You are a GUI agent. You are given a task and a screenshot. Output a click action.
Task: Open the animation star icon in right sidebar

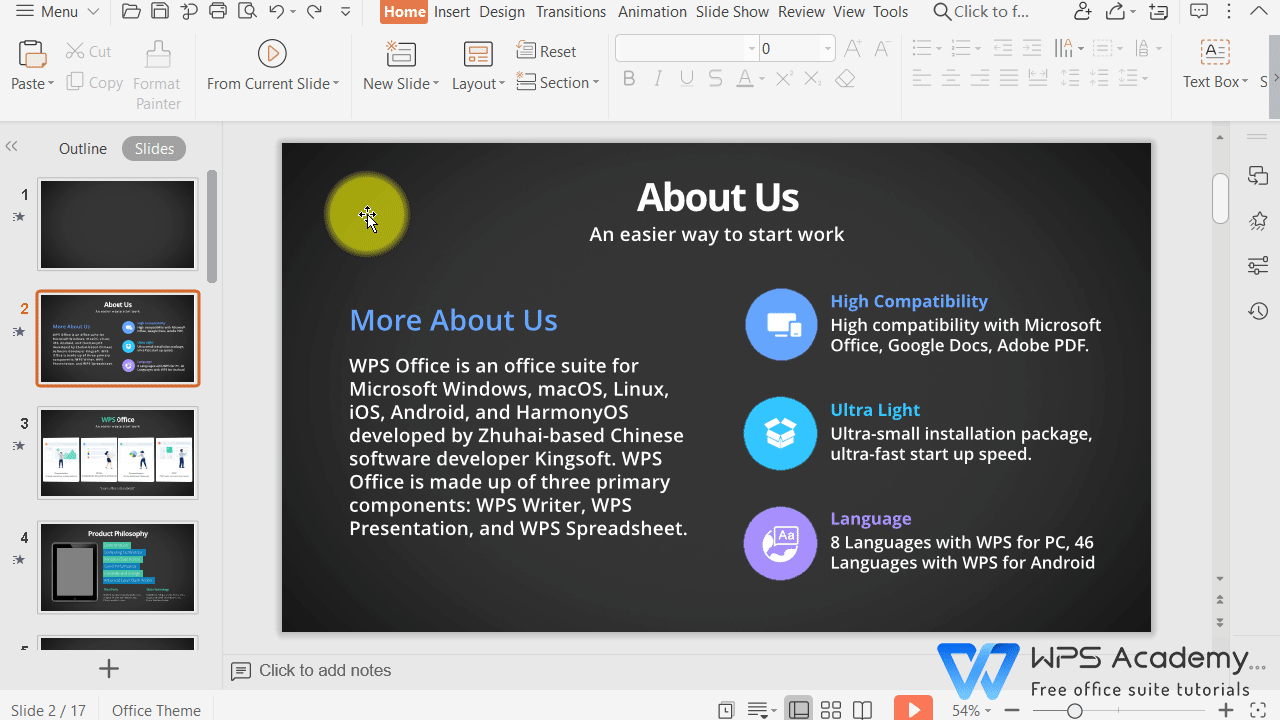point(1258,221)
